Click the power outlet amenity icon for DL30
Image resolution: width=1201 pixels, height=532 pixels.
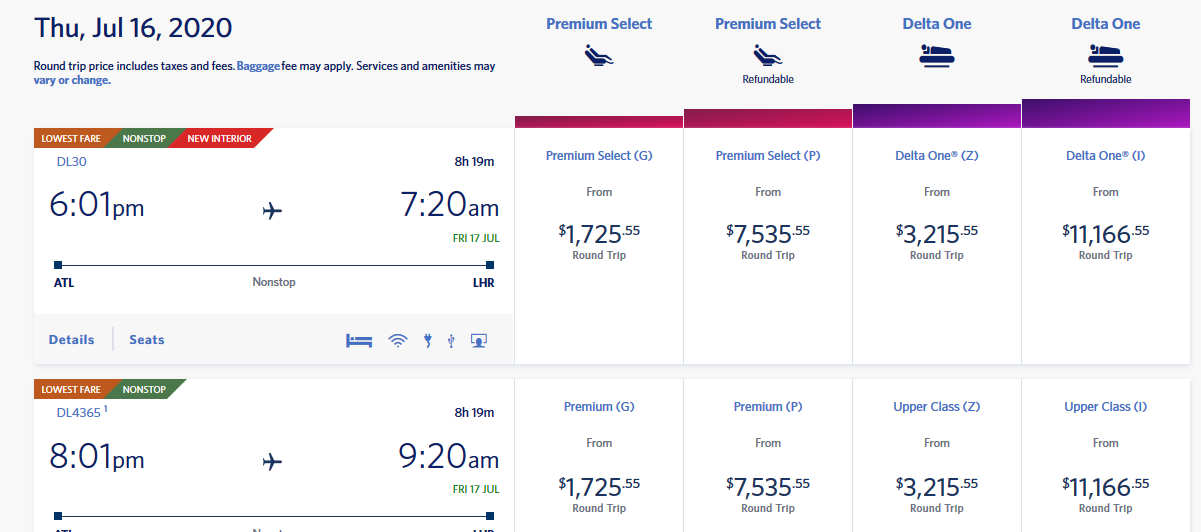[428, 341]
